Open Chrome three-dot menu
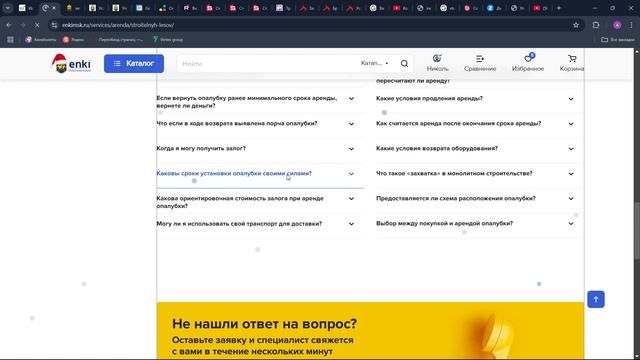Viewport: 640px width, 360px height. (631, 25)
